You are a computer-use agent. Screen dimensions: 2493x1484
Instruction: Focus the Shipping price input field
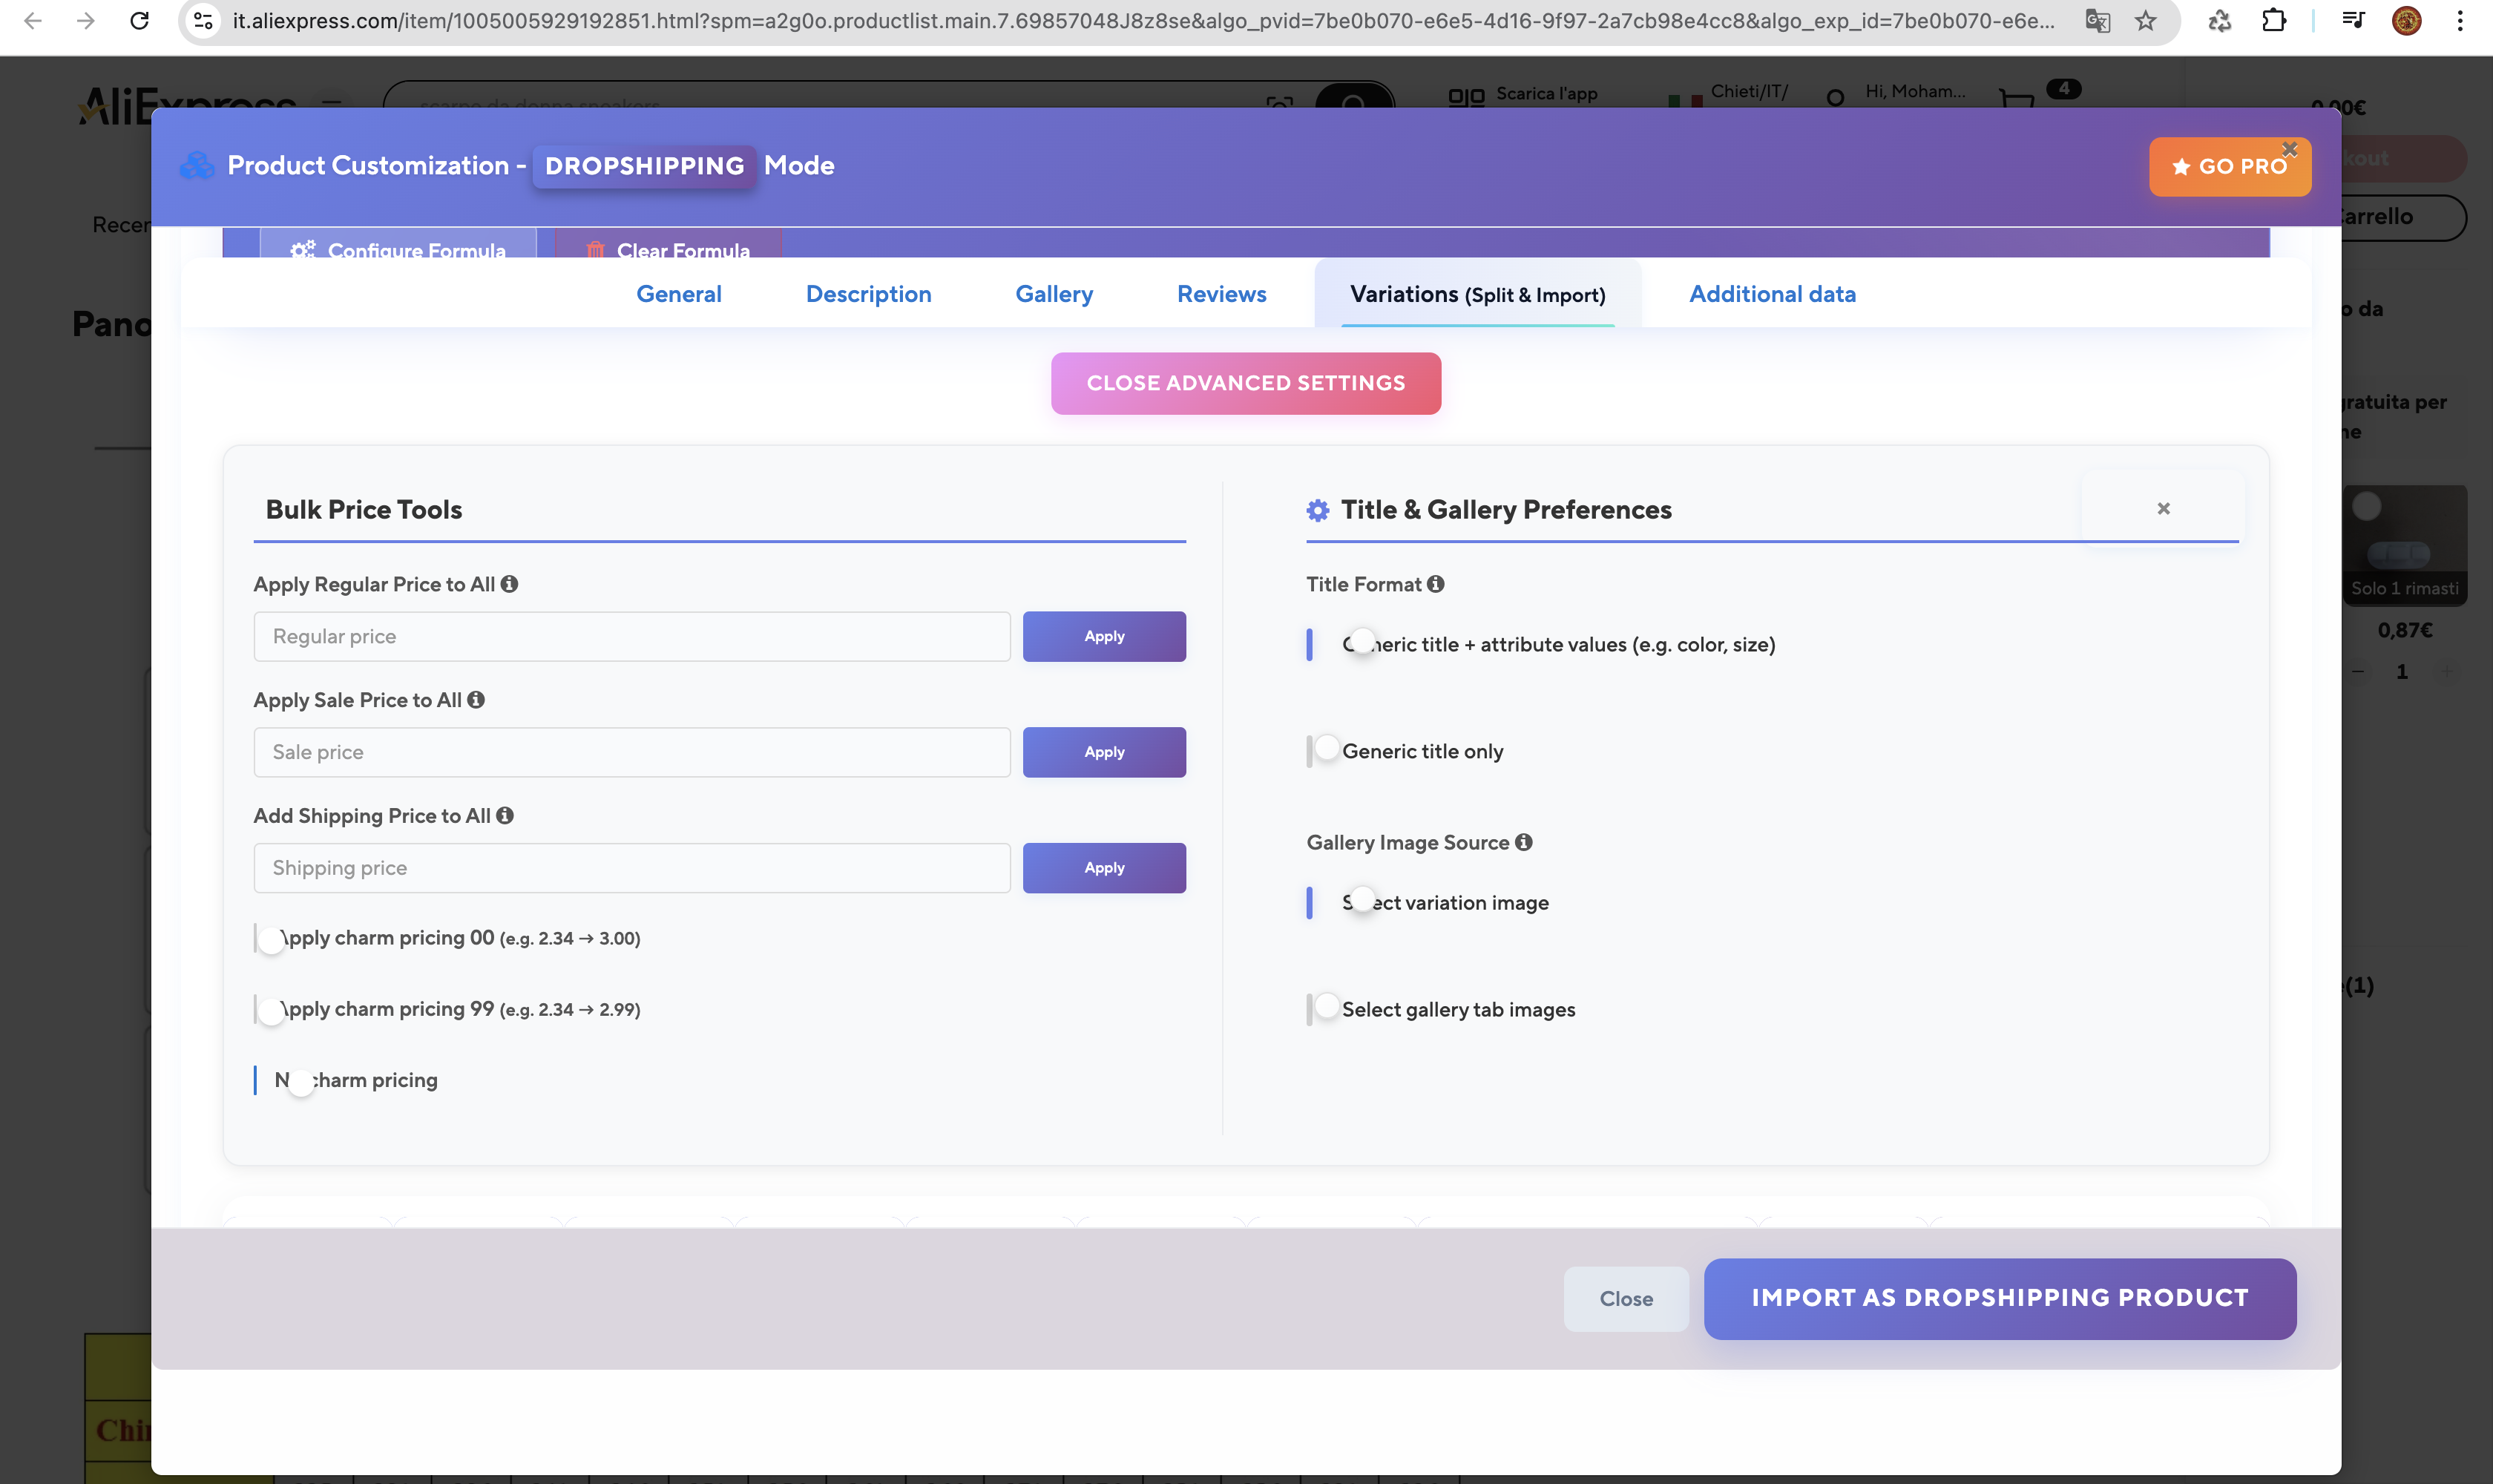632,868
